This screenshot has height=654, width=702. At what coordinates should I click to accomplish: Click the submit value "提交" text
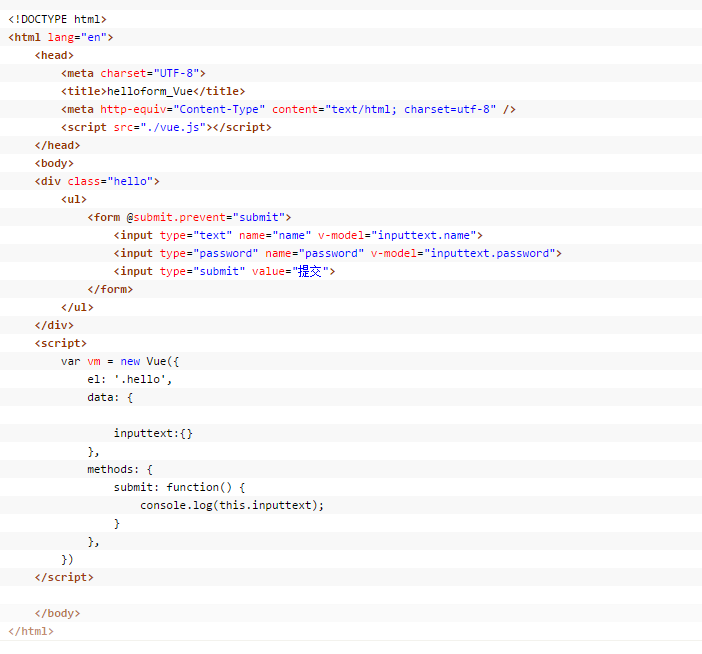click(310, 271)
